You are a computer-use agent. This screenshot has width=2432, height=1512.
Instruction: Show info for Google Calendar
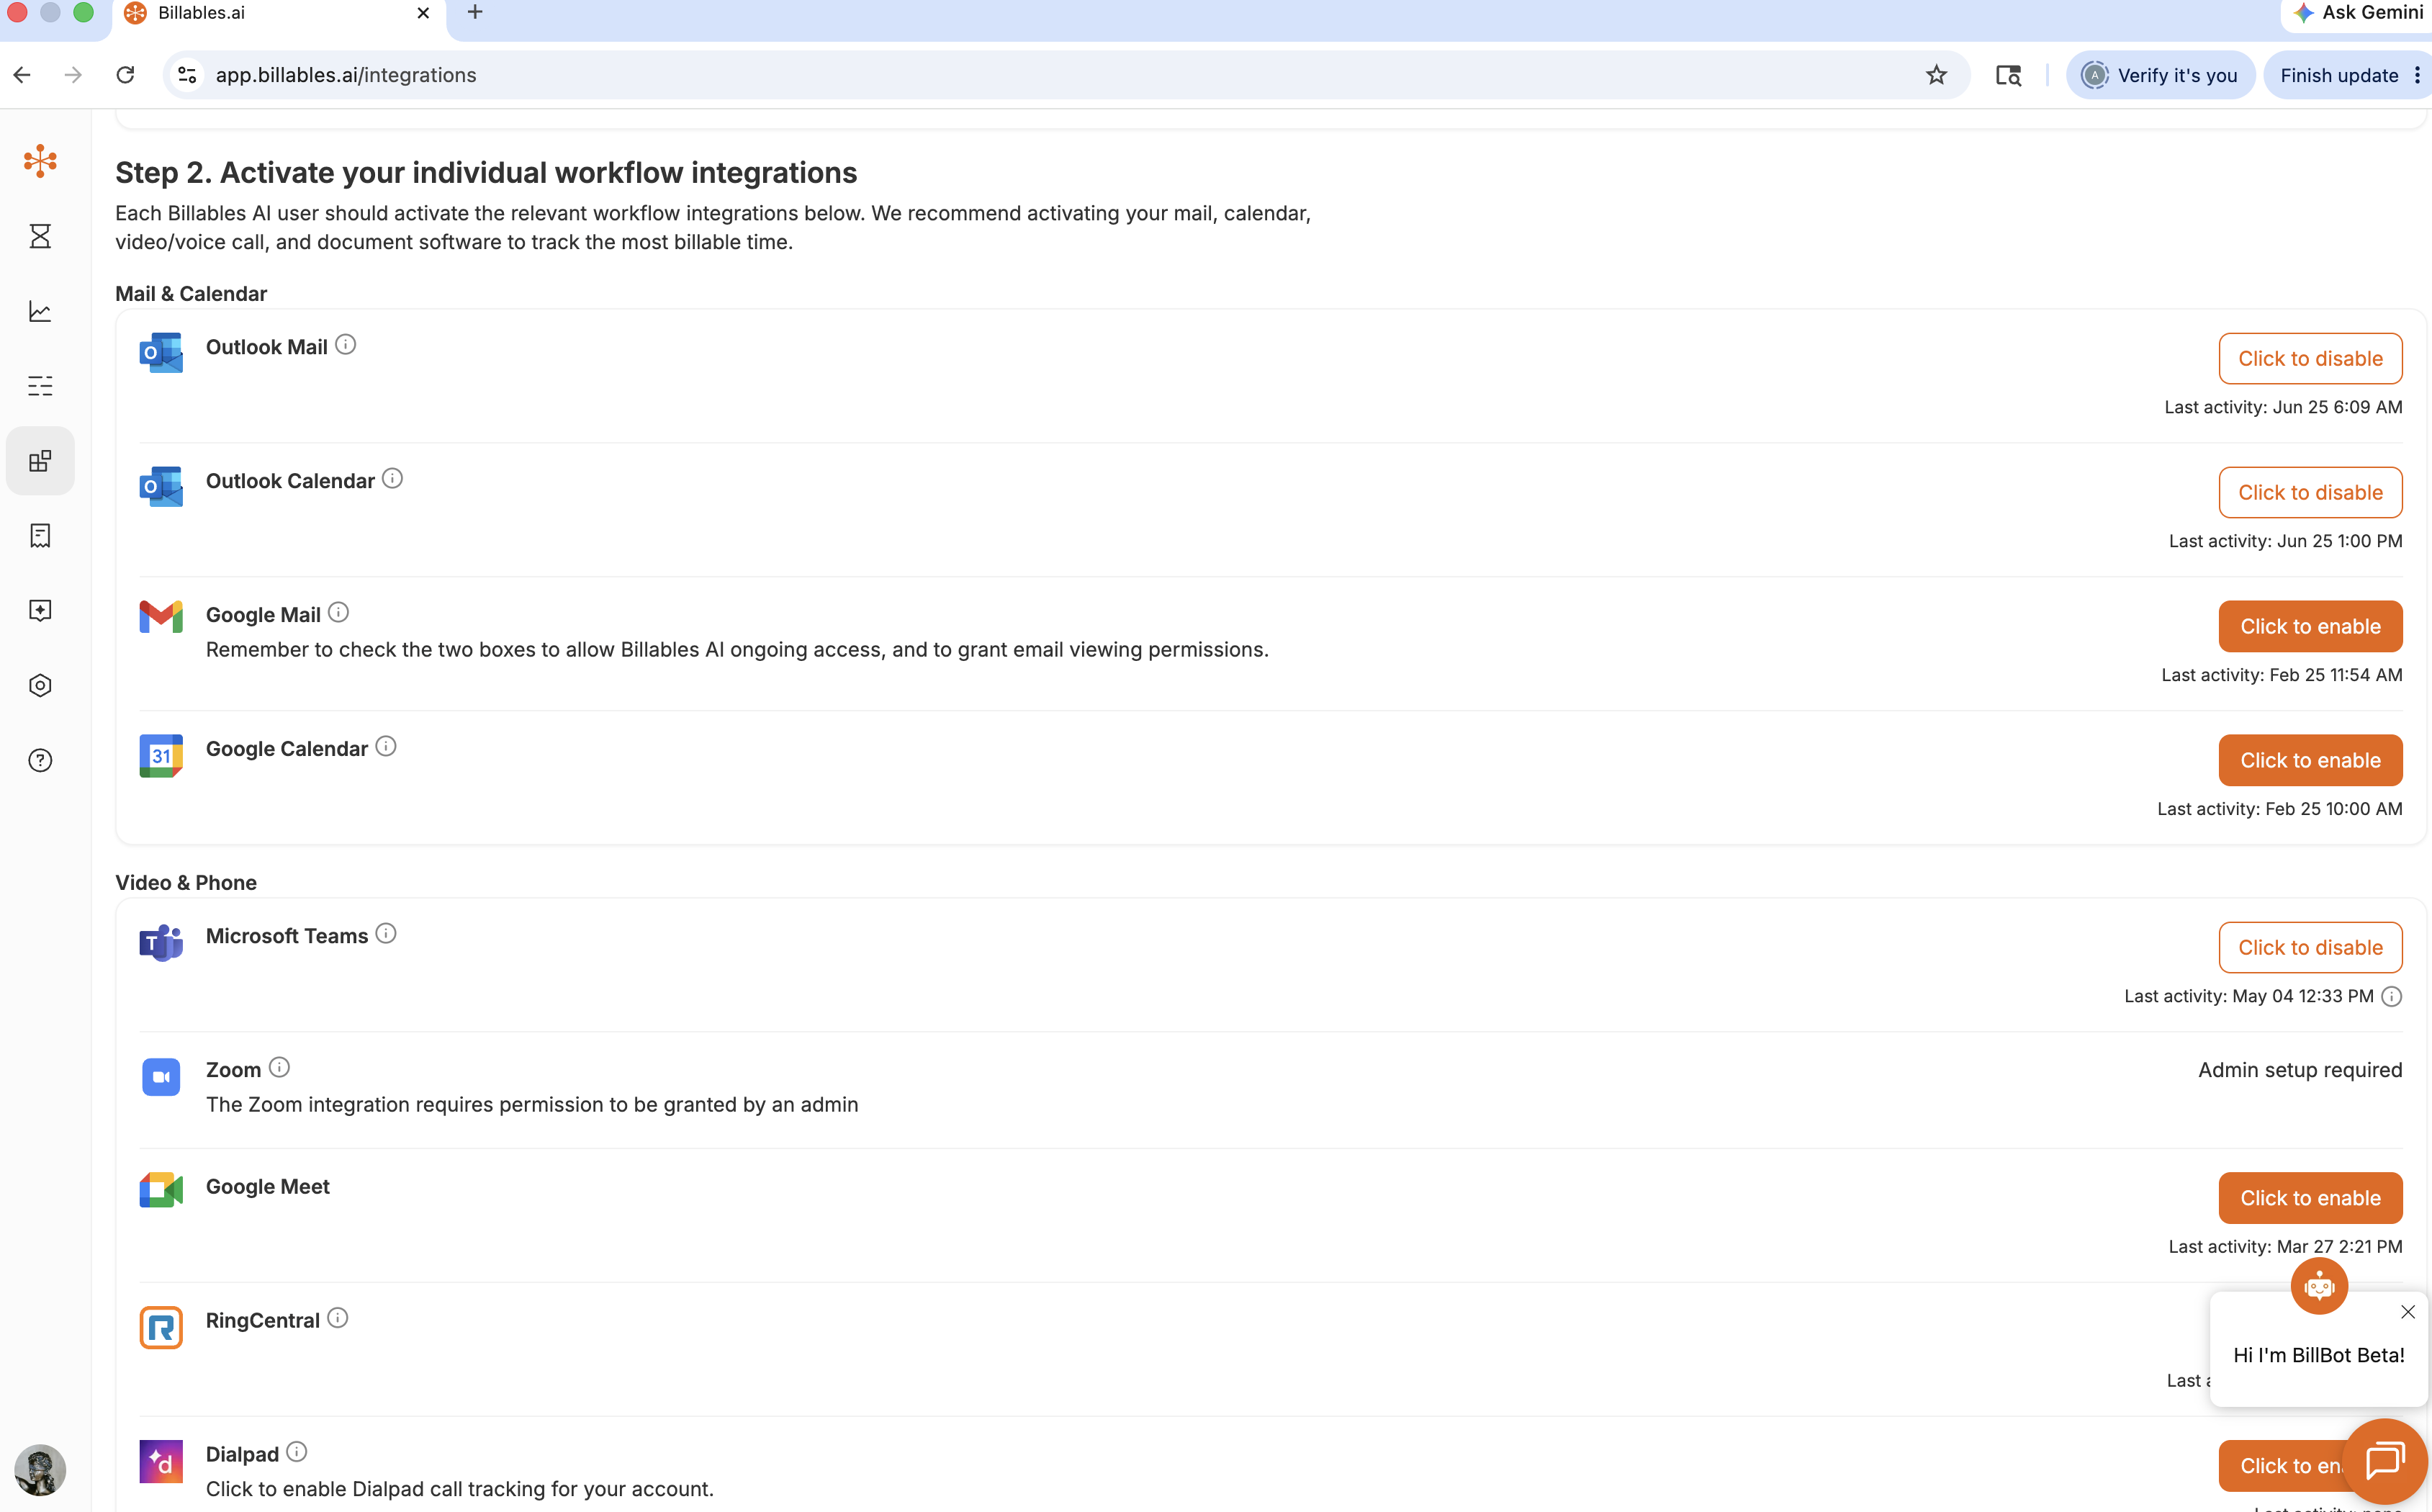pyautogui.click(x=385, y=747)
